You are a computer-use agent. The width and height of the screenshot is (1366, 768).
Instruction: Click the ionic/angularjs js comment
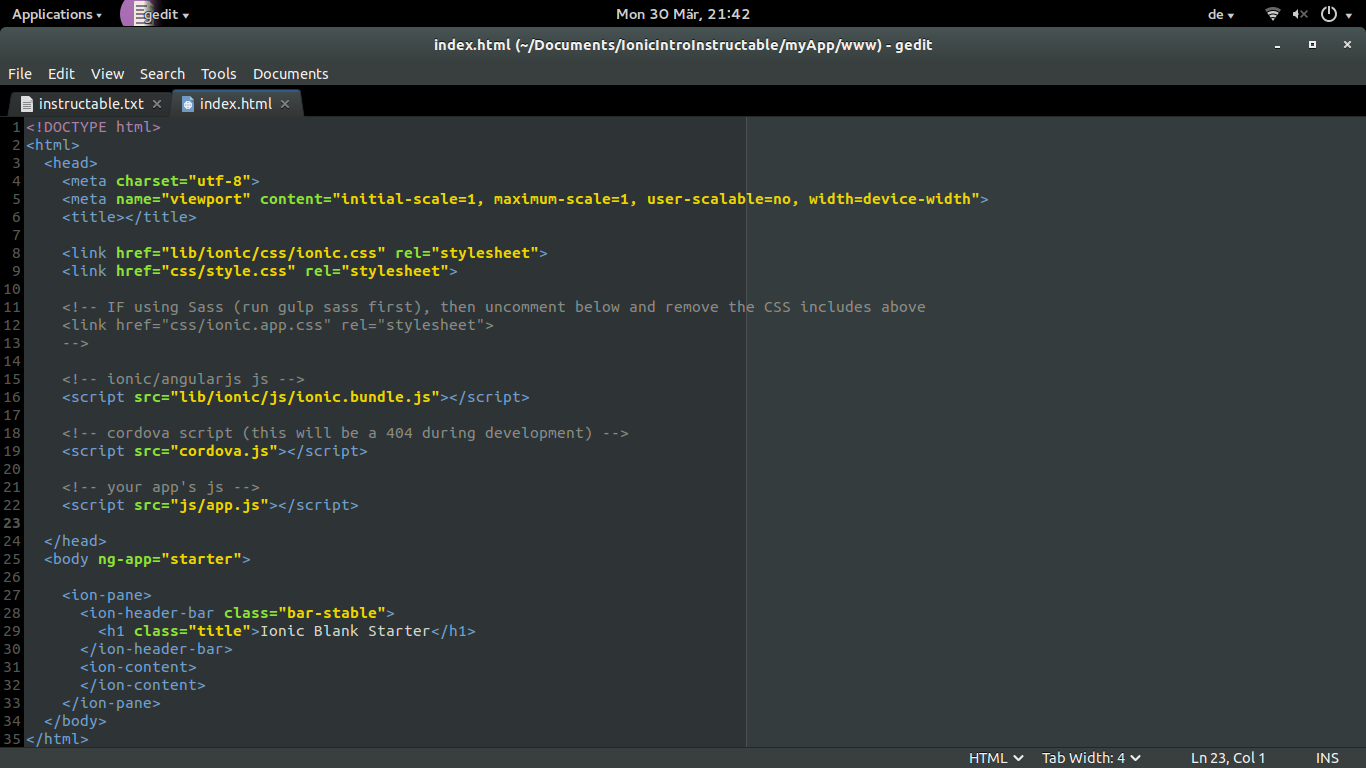coord(183,379)
